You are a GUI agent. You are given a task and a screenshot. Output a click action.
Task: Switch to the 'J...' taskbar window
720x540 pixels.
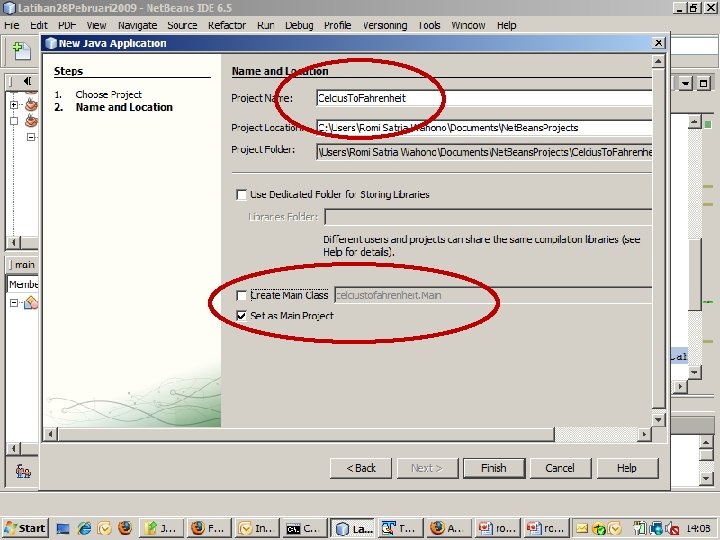(x=162, y=529)
